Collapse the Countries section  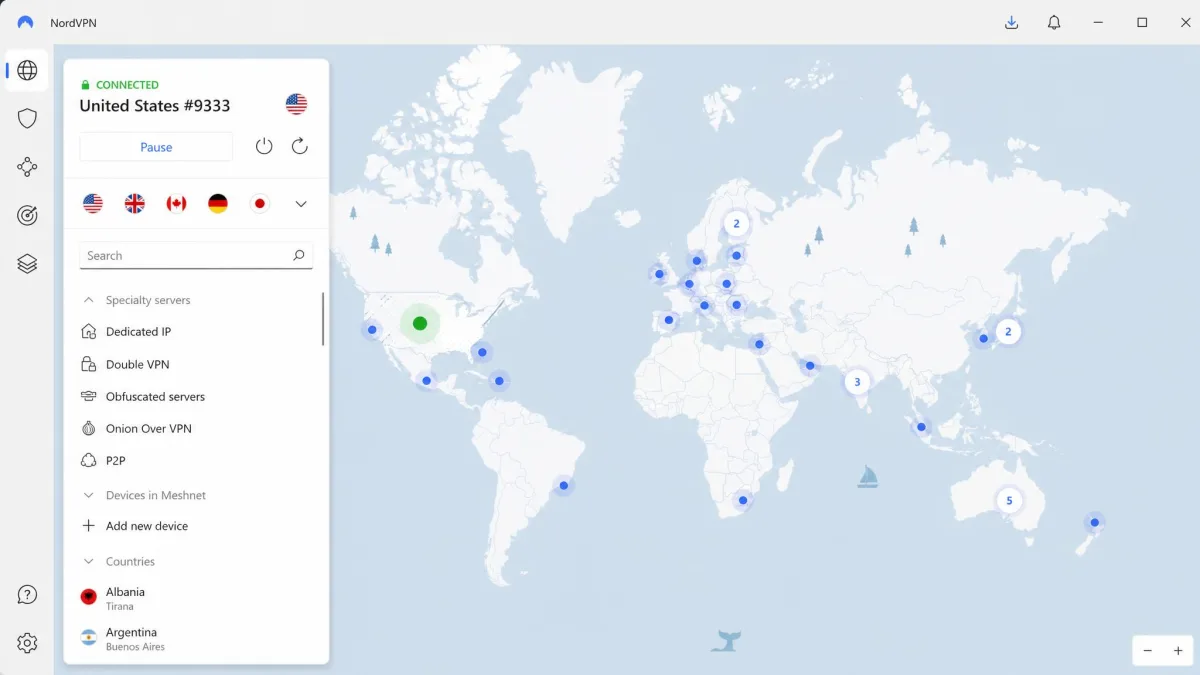88,562
